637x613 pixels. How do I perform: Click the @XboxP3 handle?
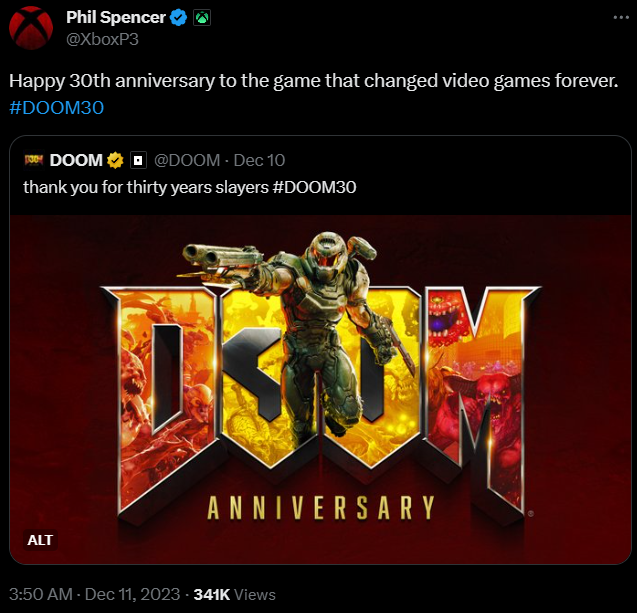pos(102,39)
